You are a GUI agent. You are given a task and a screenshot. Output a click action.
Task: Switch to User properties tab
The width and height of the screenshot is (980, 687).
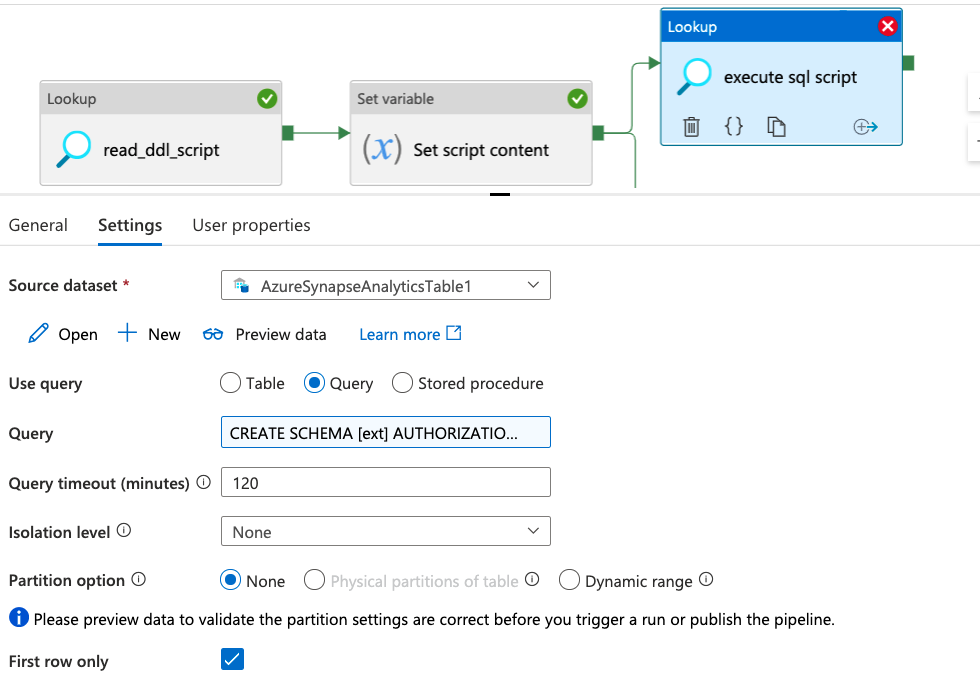(x=251, y=225)
